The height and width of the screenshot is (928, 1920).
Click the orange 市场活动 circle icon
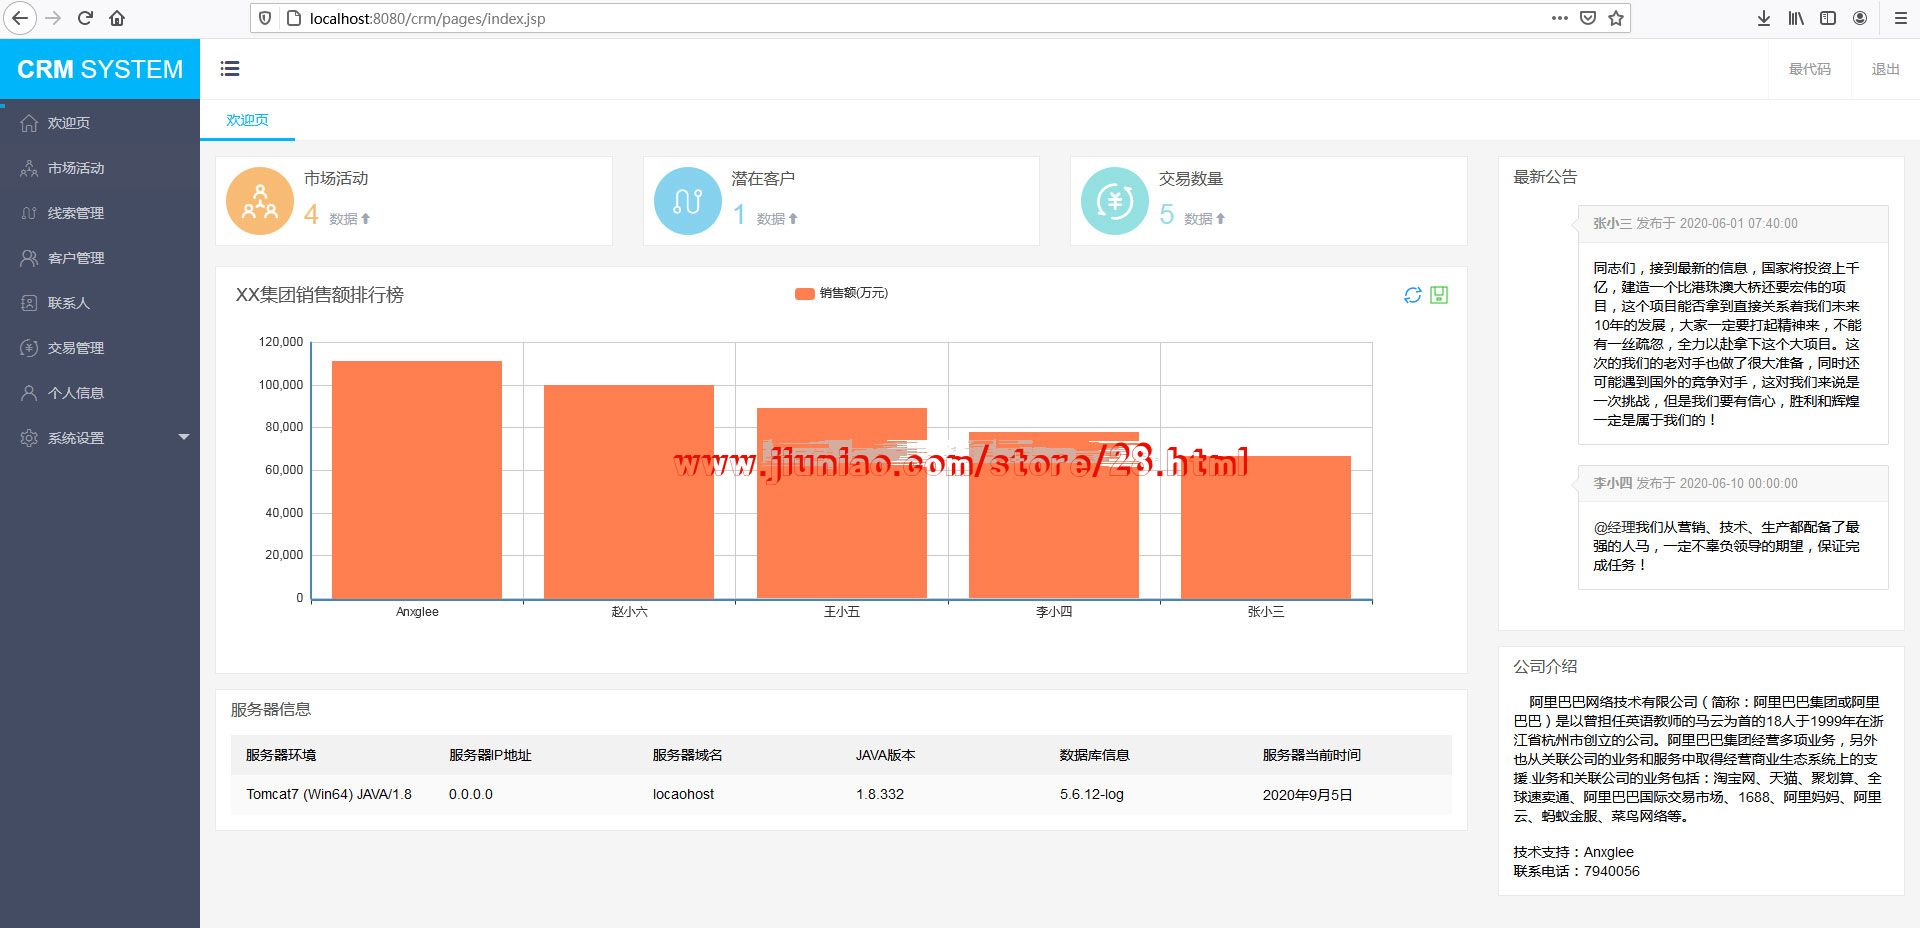[x=260, y=201]
